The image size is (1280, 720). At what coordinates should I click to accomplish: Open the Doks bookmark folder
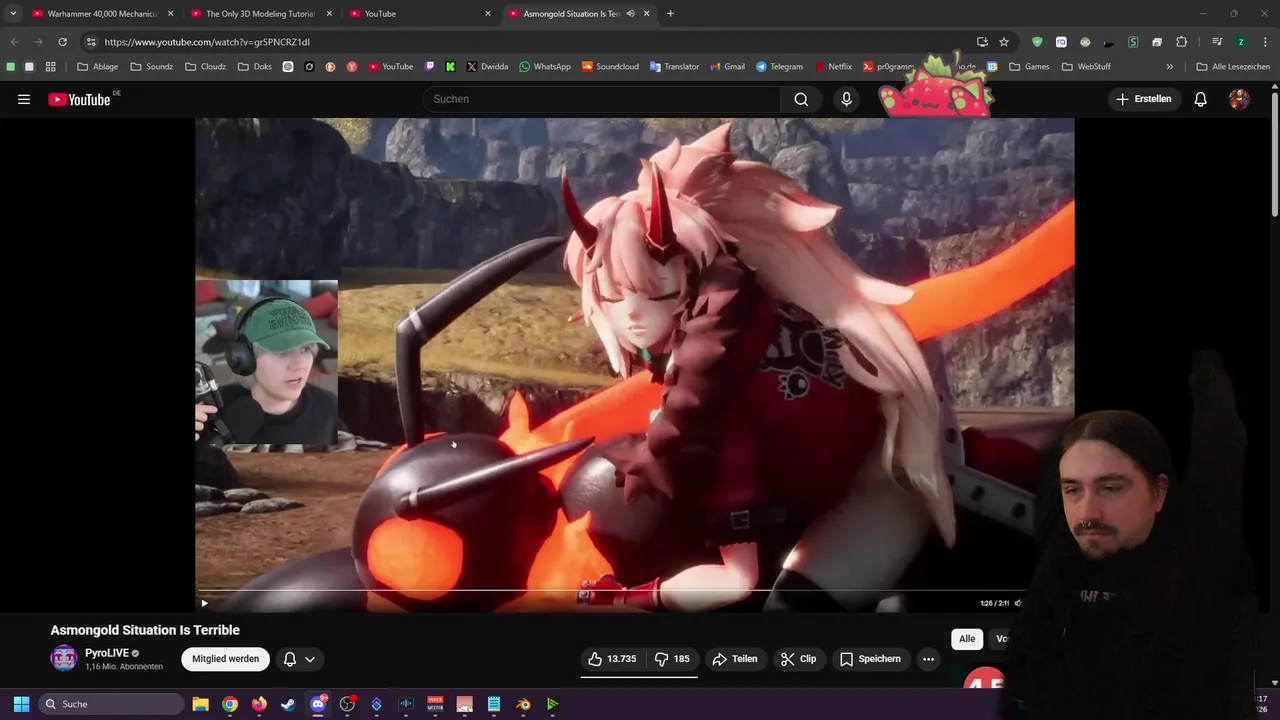pos(255,67)
